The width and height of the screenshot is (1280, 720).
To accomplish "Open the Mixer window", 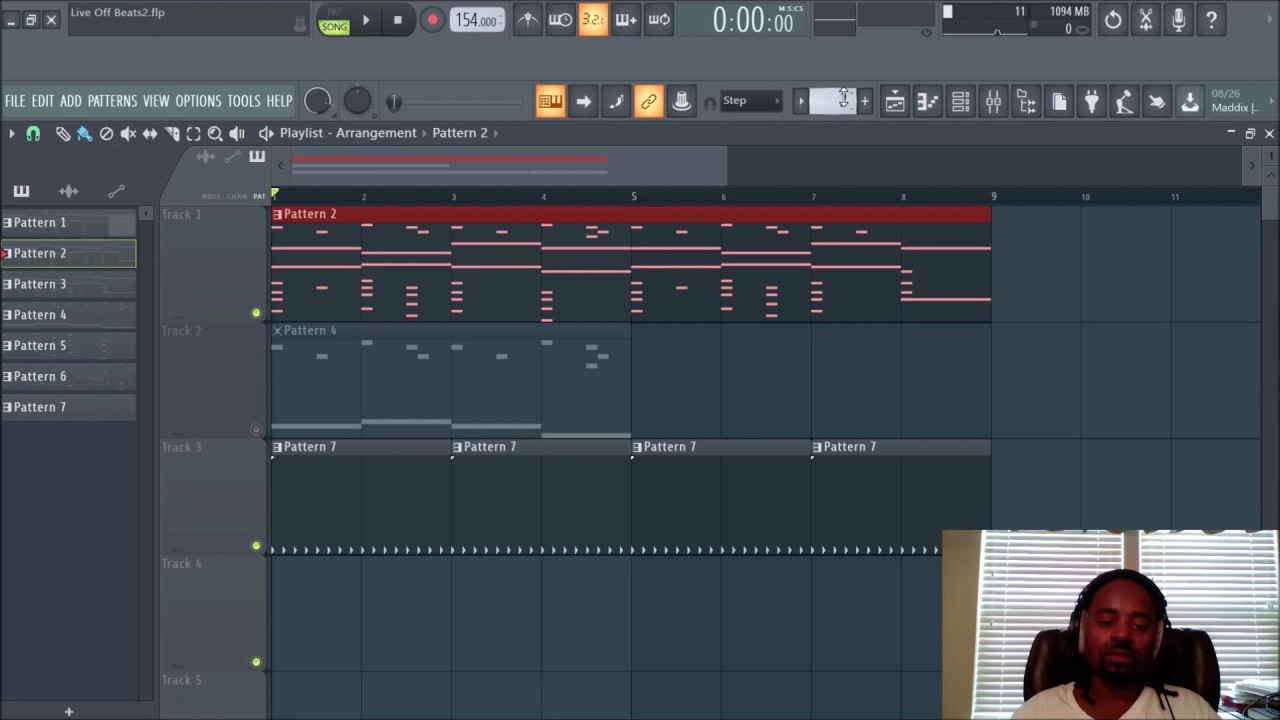I will click(x=994, y=101).
